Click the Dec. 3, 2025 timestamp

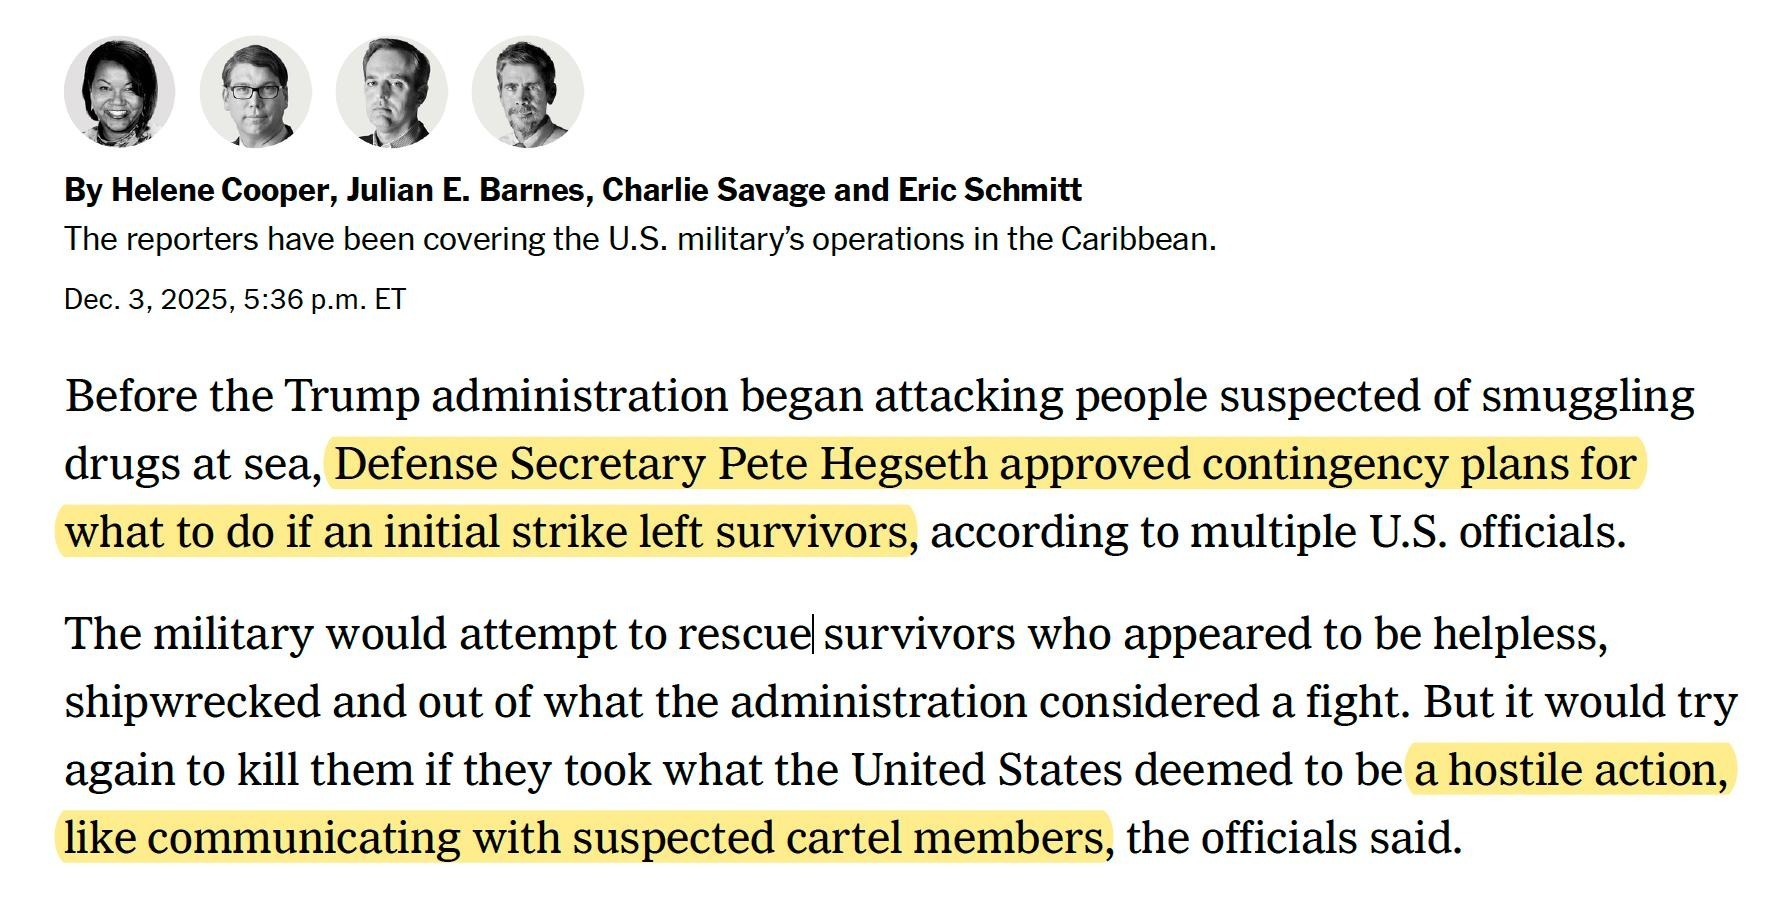click(234, 299)
